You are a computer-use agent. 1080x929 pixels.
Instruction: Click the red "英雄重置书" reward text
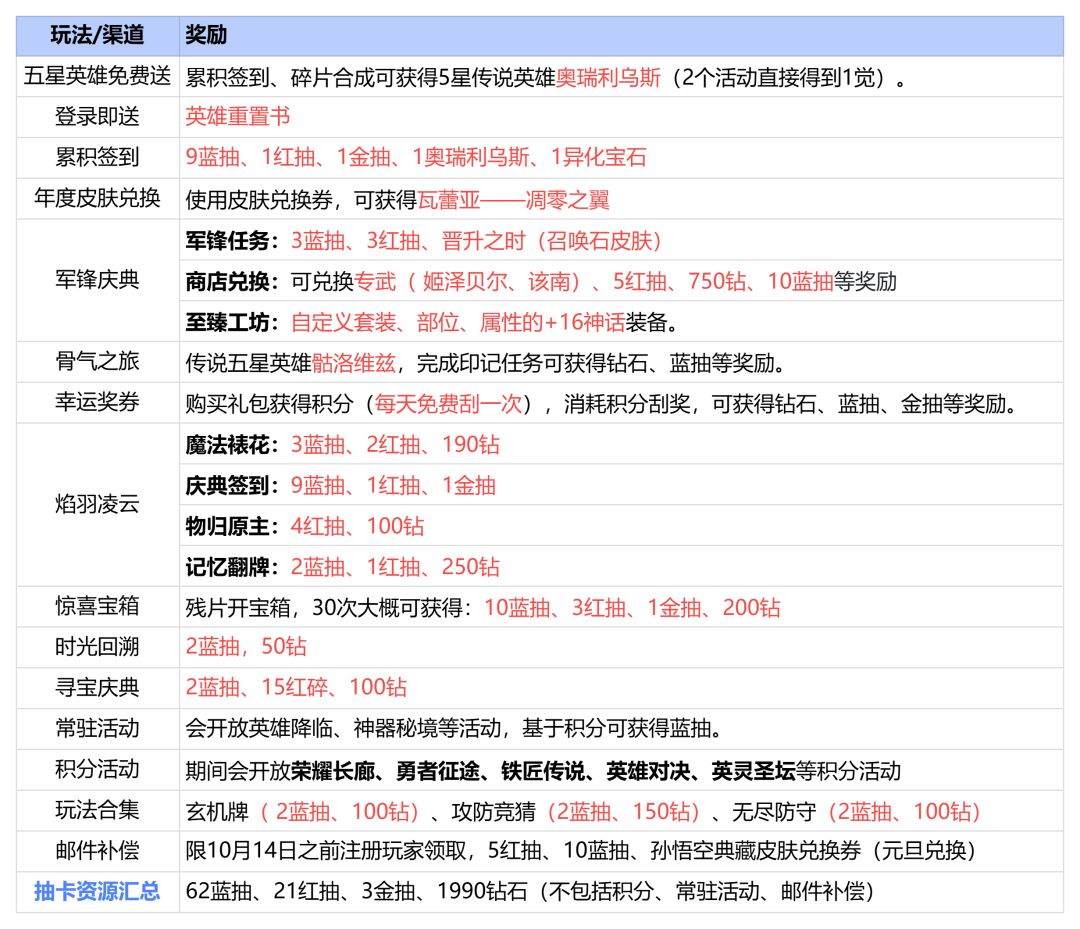[x=238, y=116]
